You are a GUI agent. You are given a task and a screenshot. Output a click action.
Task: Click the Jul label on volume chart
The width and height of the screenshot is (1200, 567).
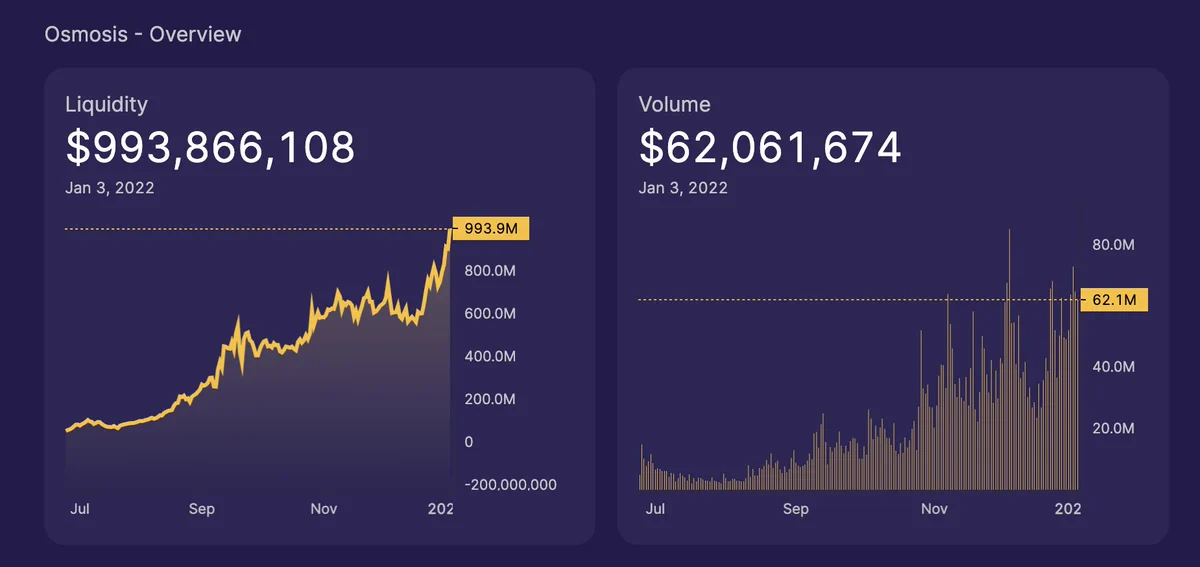(656, 509)
